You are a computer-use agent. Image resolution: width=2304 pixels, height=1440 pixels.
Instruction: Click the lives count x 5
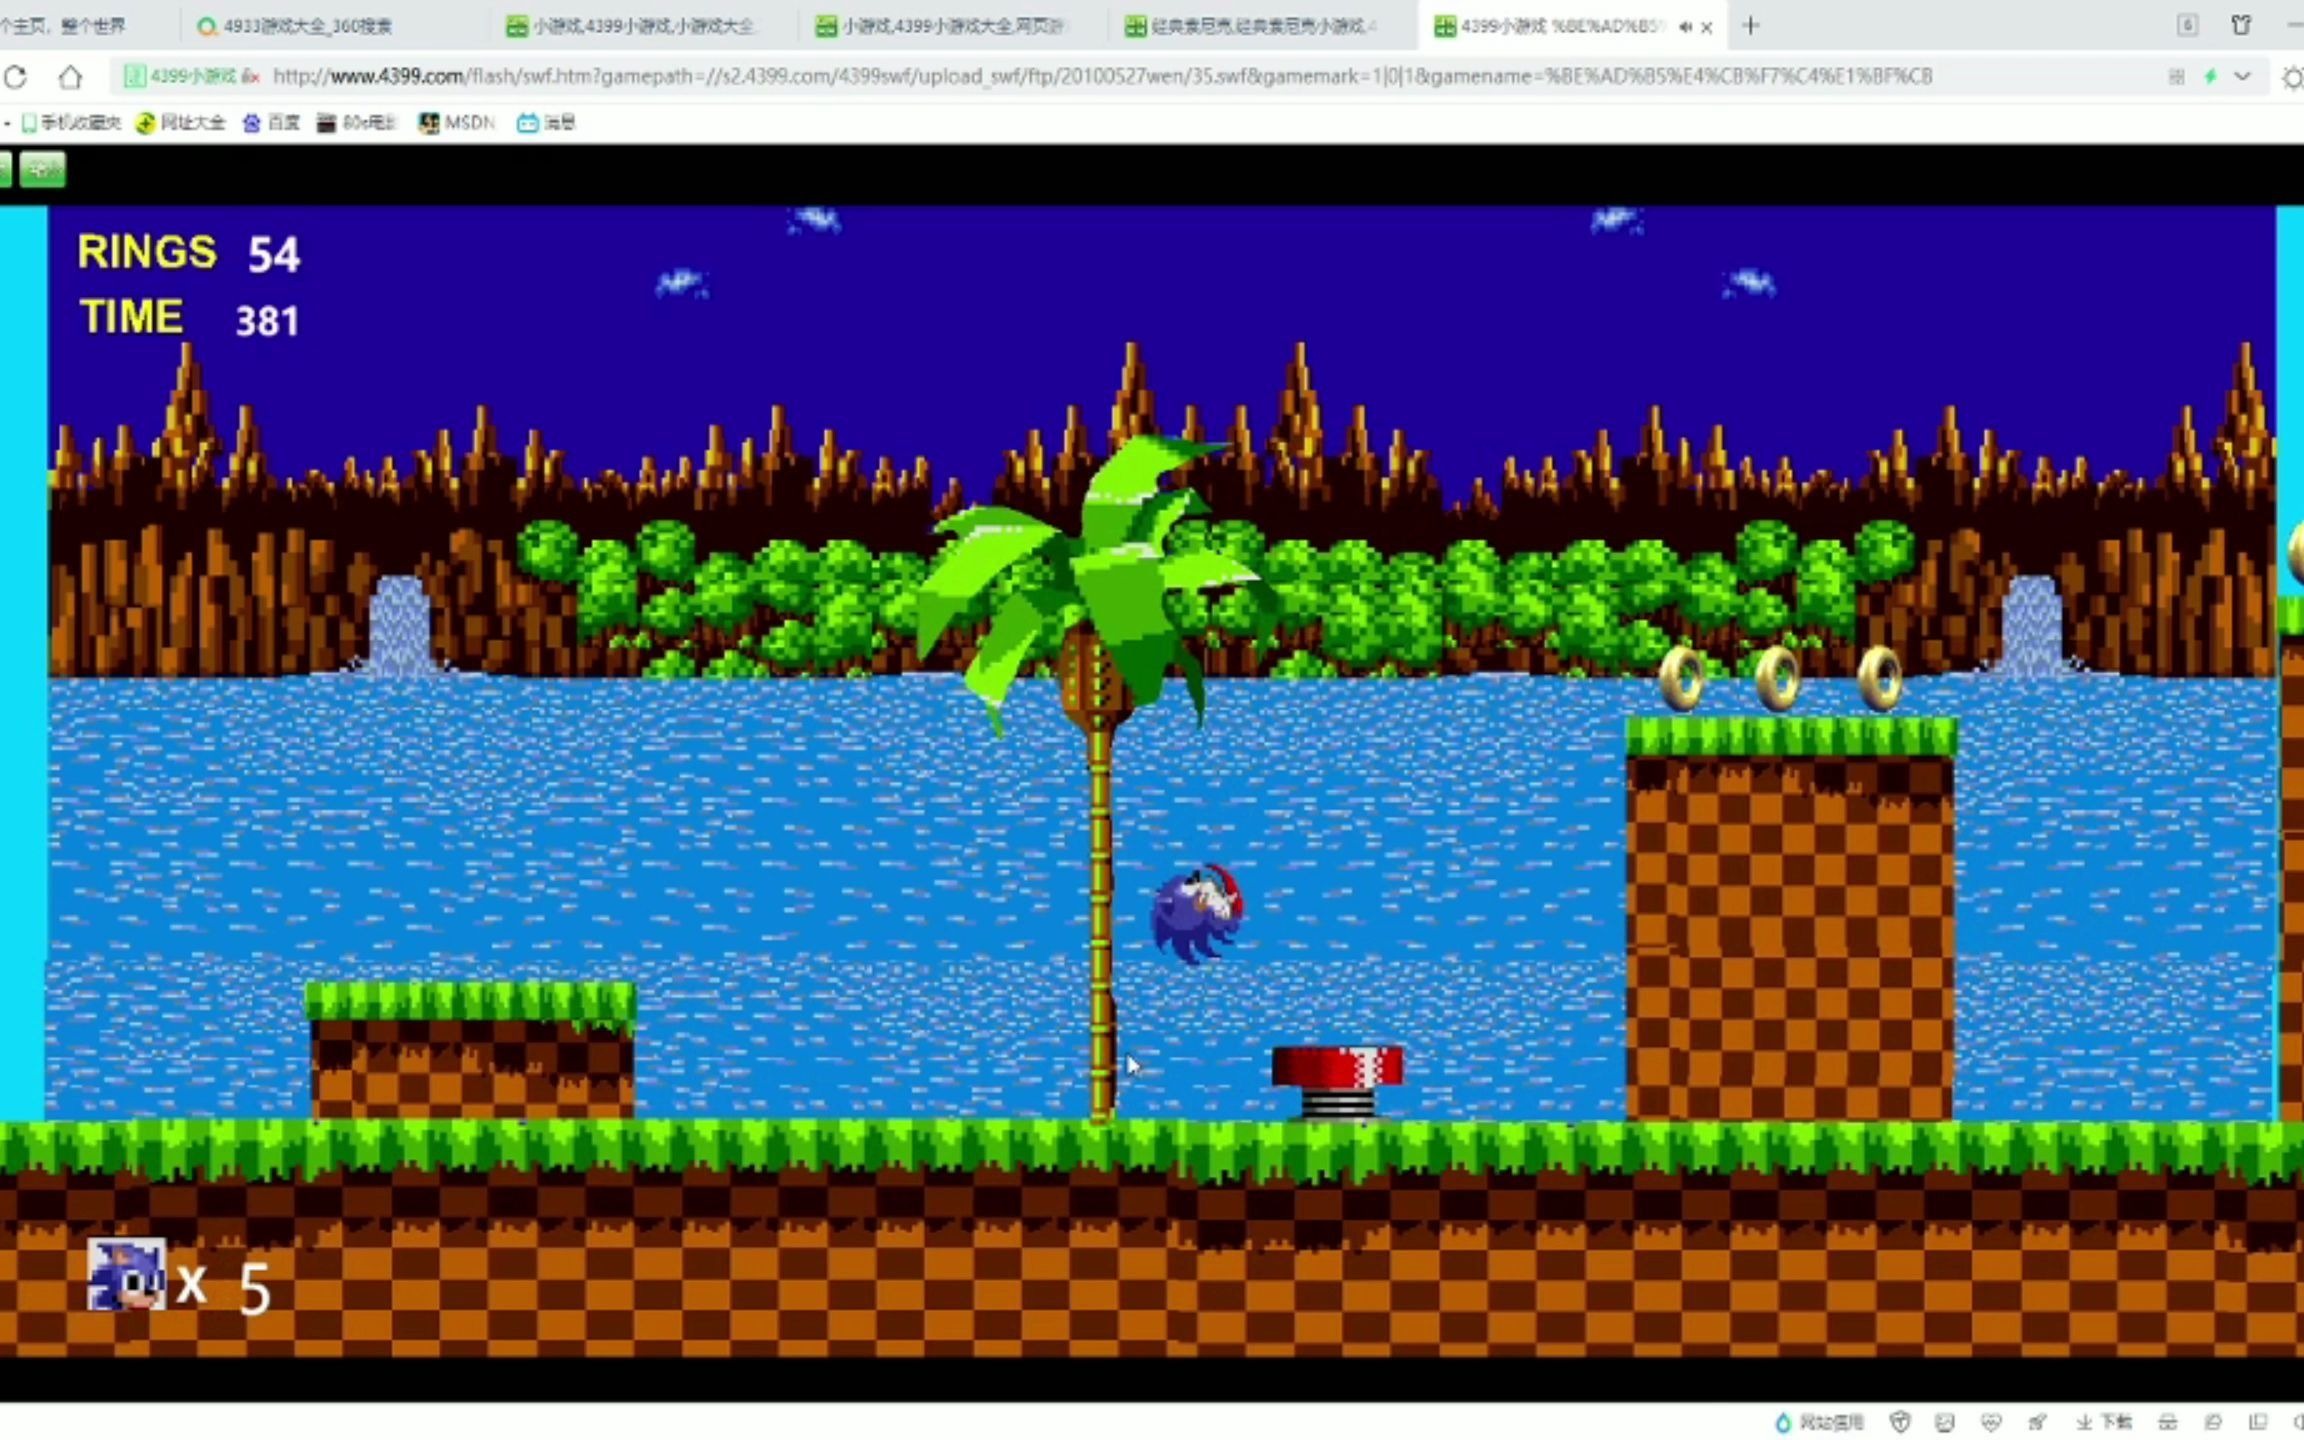click(223, 1286)
